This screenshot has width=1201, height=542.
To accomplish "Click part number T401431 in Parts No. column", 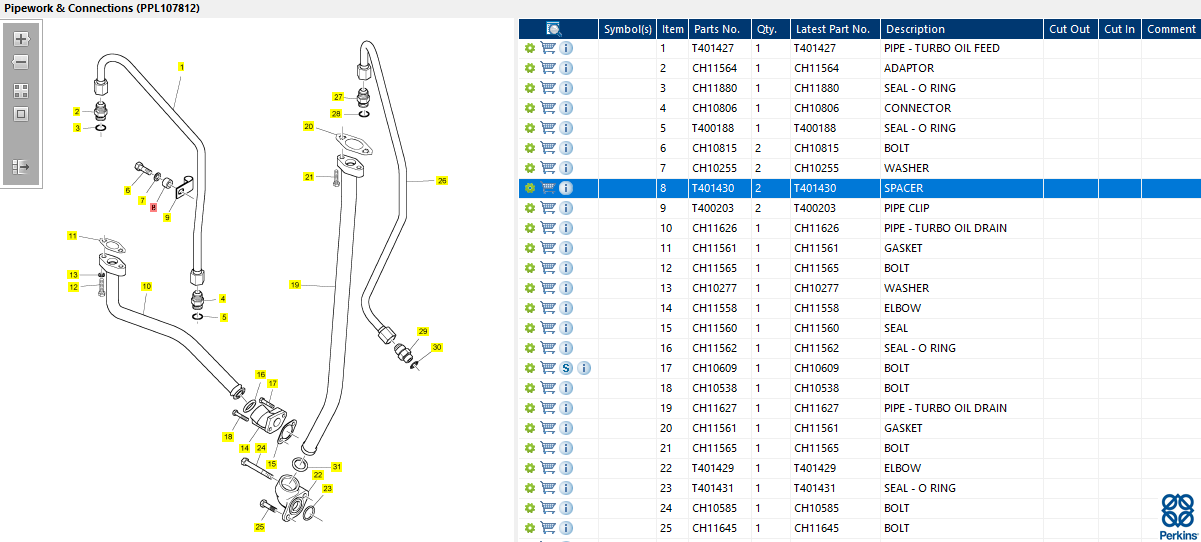I will point(713,488).
